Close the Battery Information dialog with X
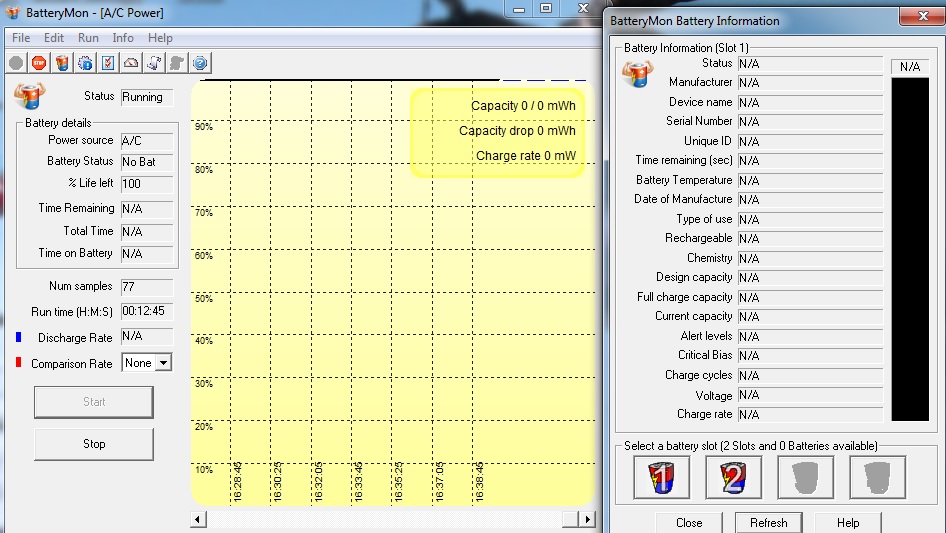Screen dimensions: 946x533 (922, 16)
